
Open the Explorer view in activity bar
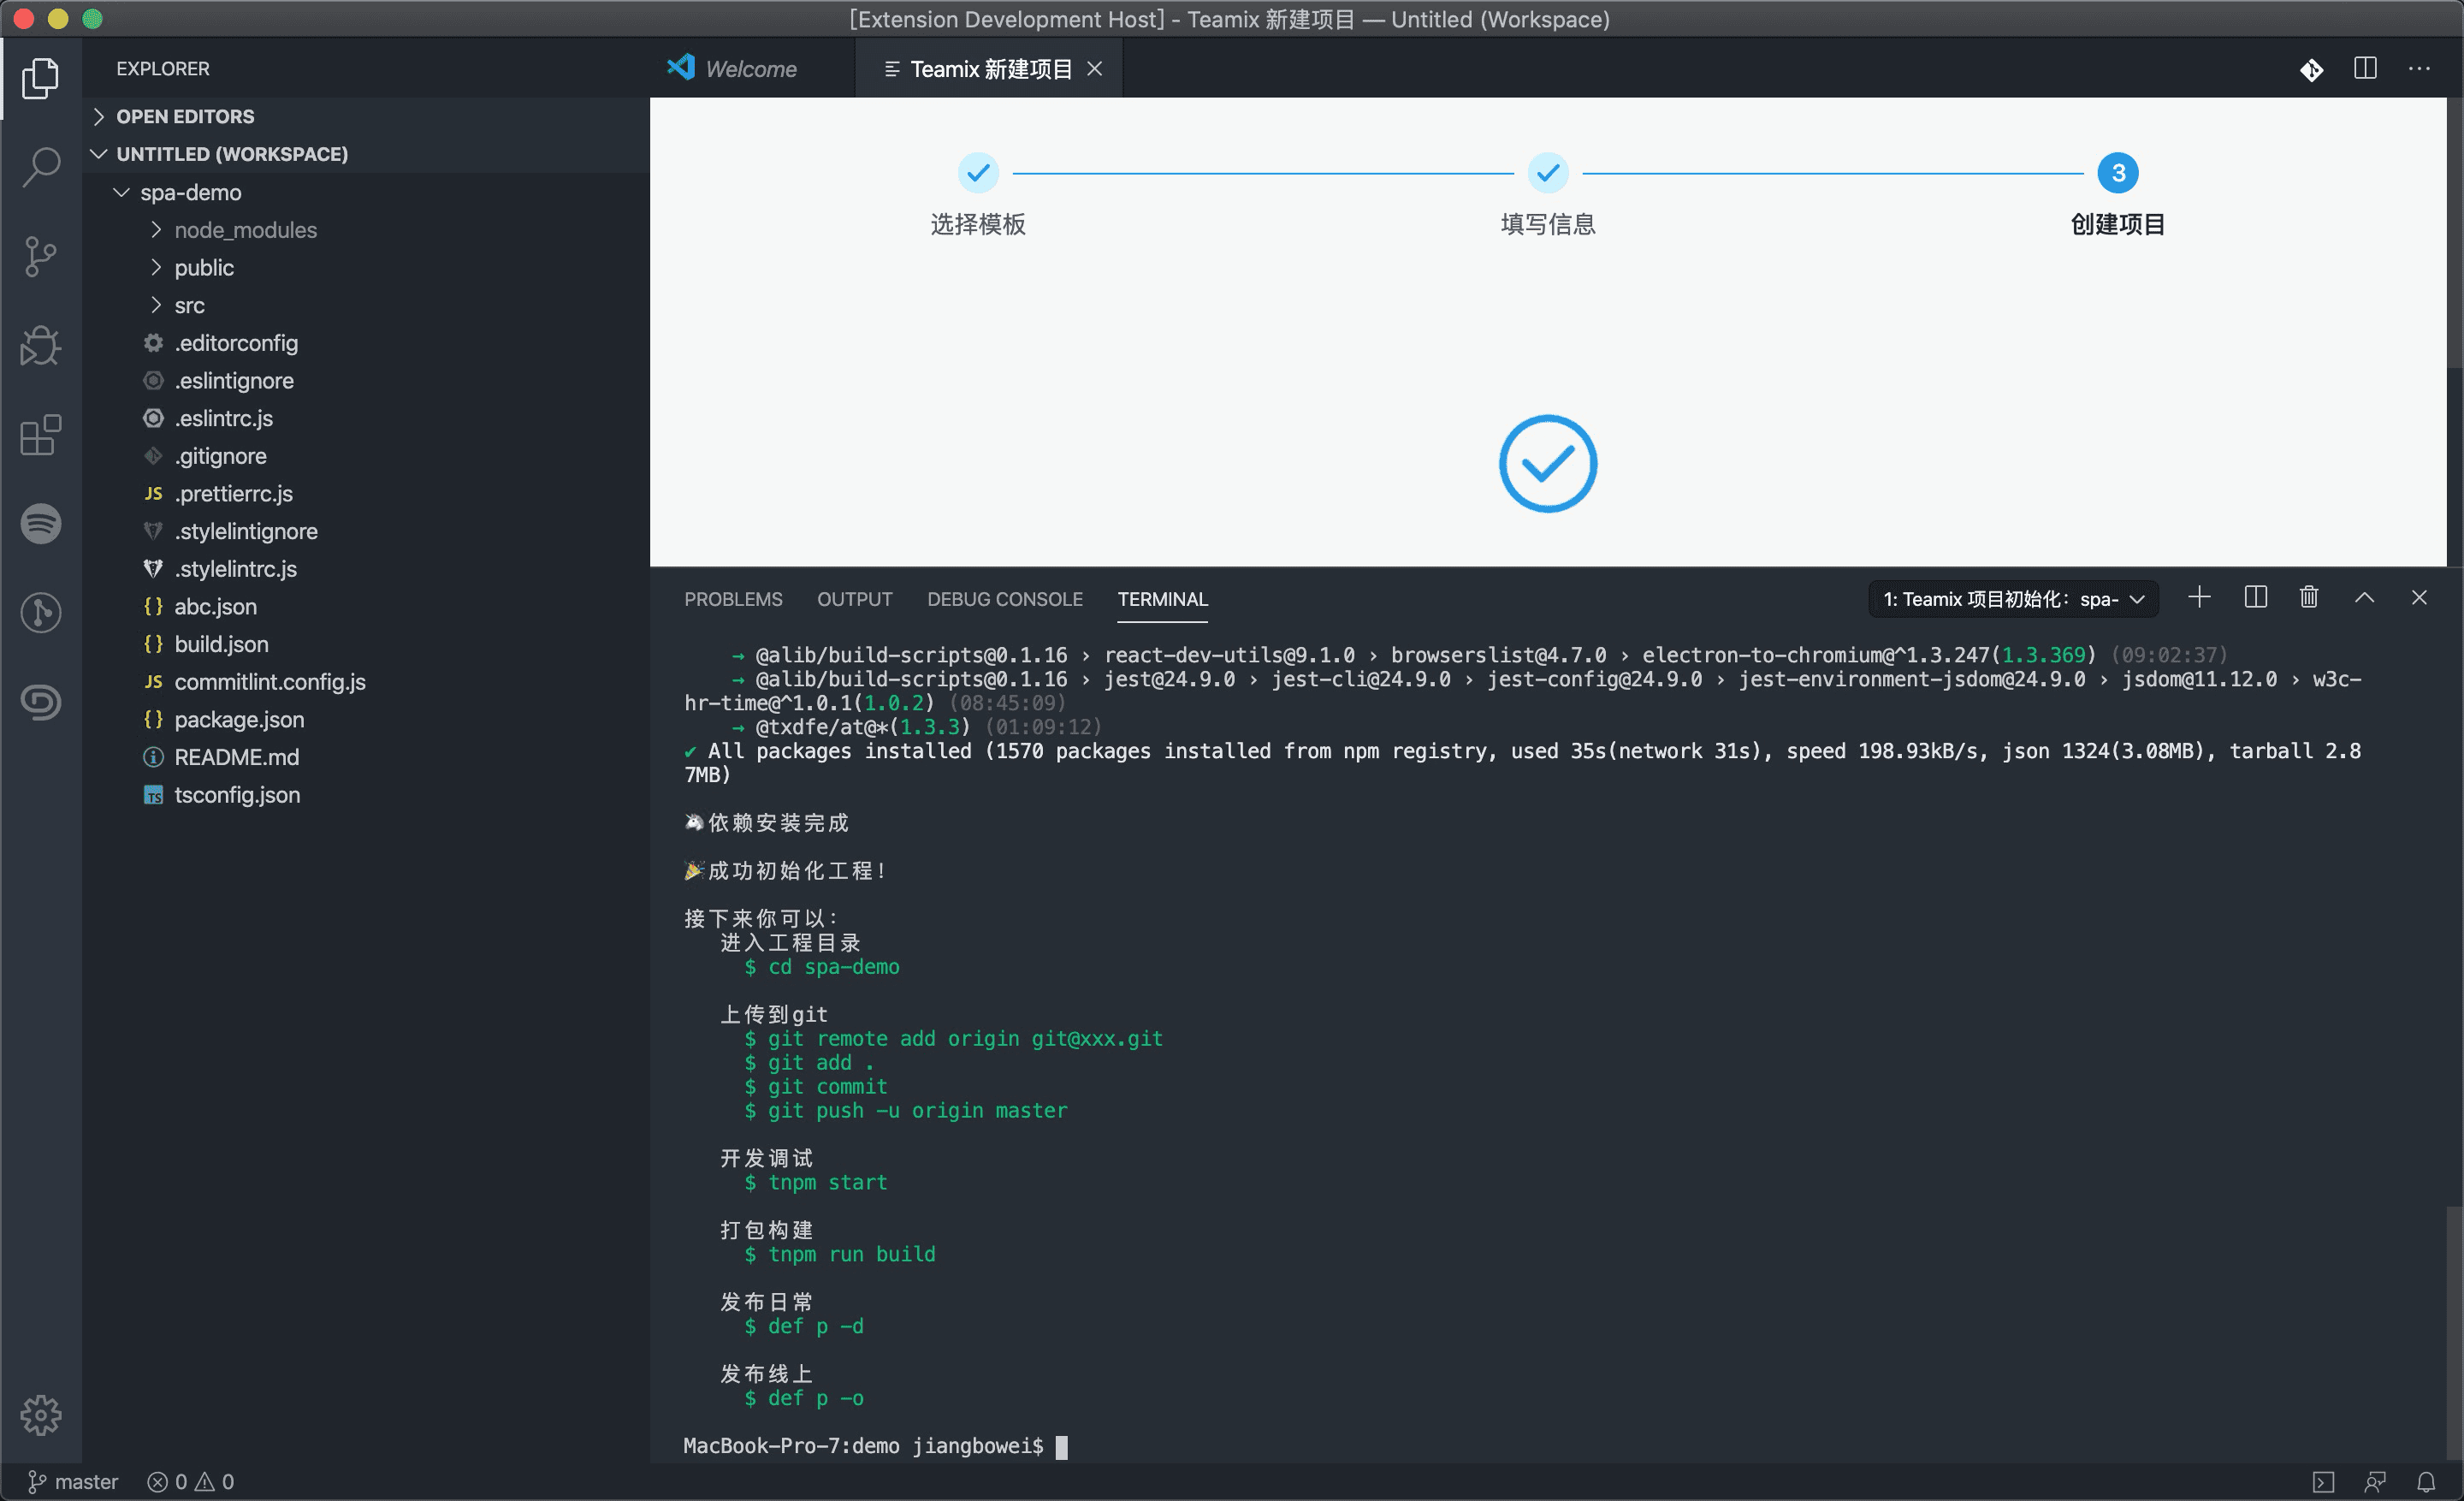click(x=40, y=78)
